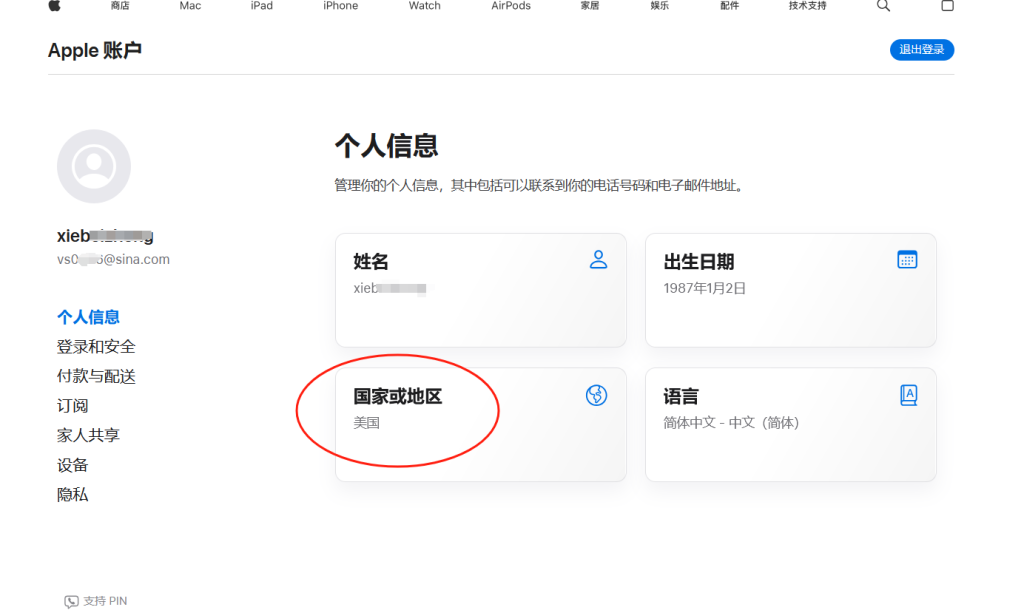Open the 登录和安全 sidebar section
Screen dimensions: 1024x610
coord(96,347)
